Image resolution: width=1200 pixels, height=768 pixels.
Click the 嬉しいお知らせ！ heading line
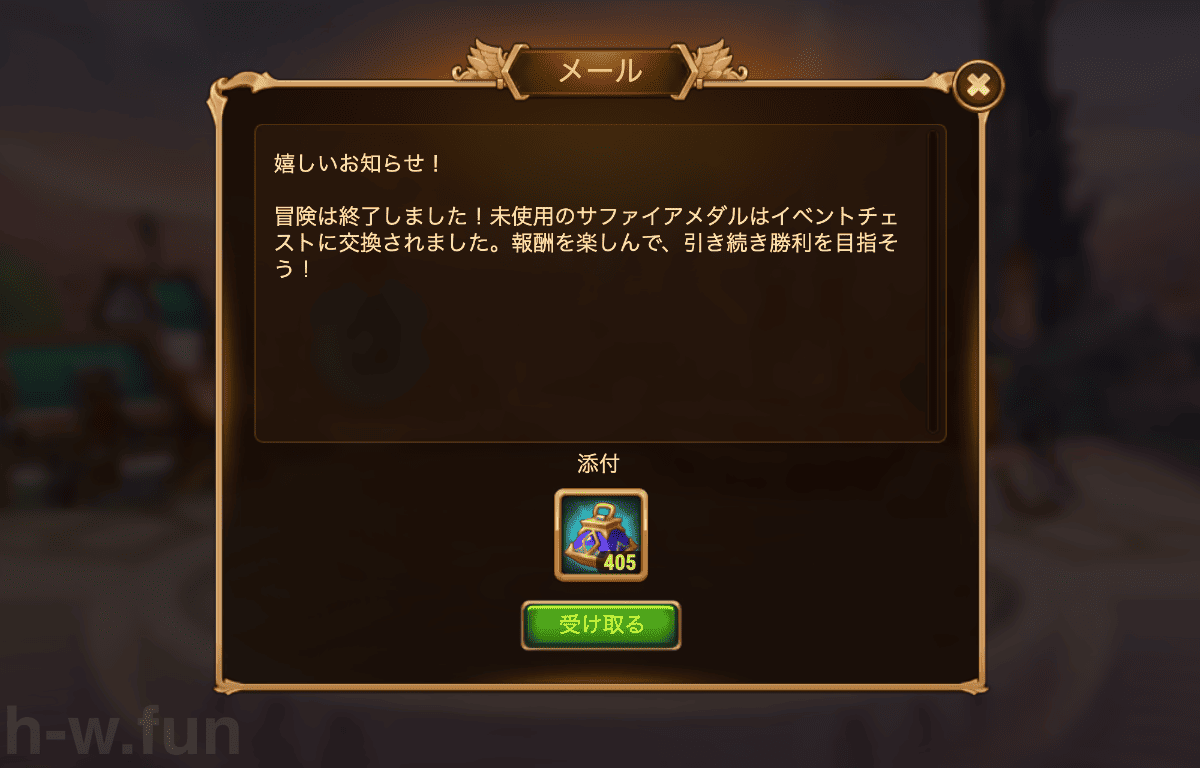tap(358, 163)
